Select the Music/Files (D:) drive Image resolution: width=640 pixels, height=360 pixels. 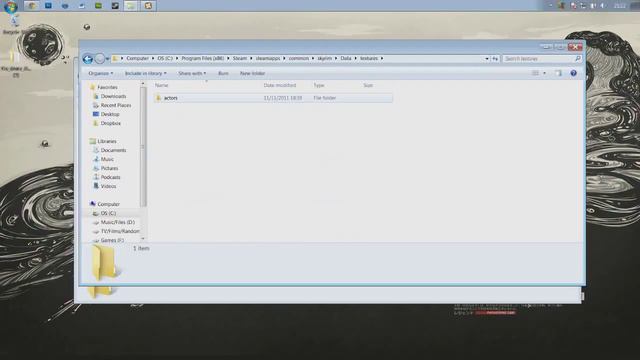[118, 222]
